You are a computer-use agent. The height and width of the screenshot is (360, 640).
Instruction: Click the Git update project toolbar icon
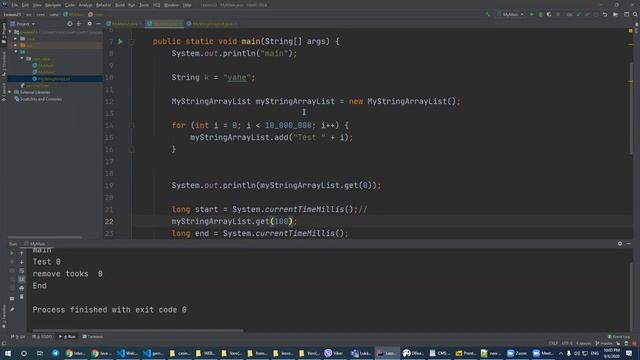579,14
